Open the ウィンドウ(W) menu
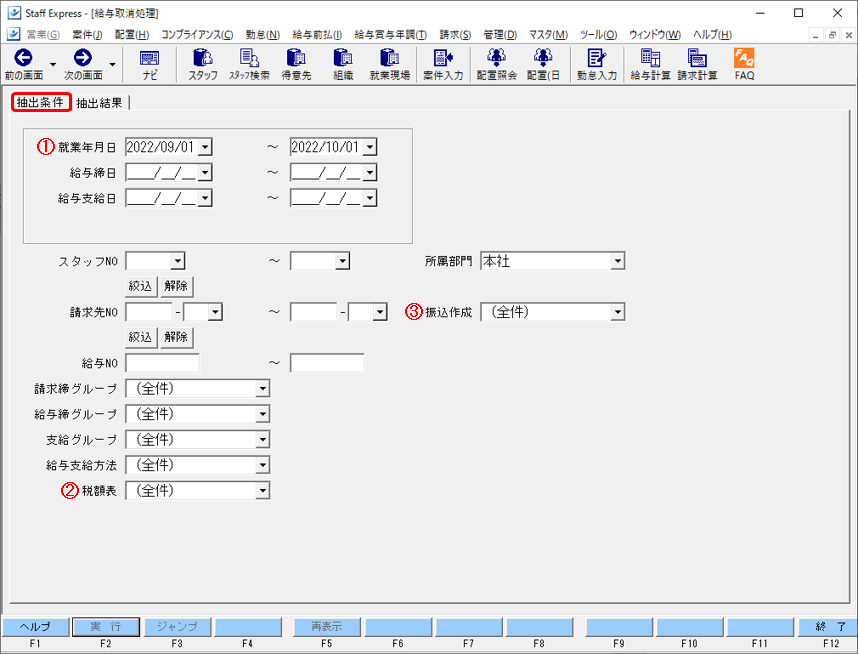This screenshot has width=858, height=654. tap(655, 34)
